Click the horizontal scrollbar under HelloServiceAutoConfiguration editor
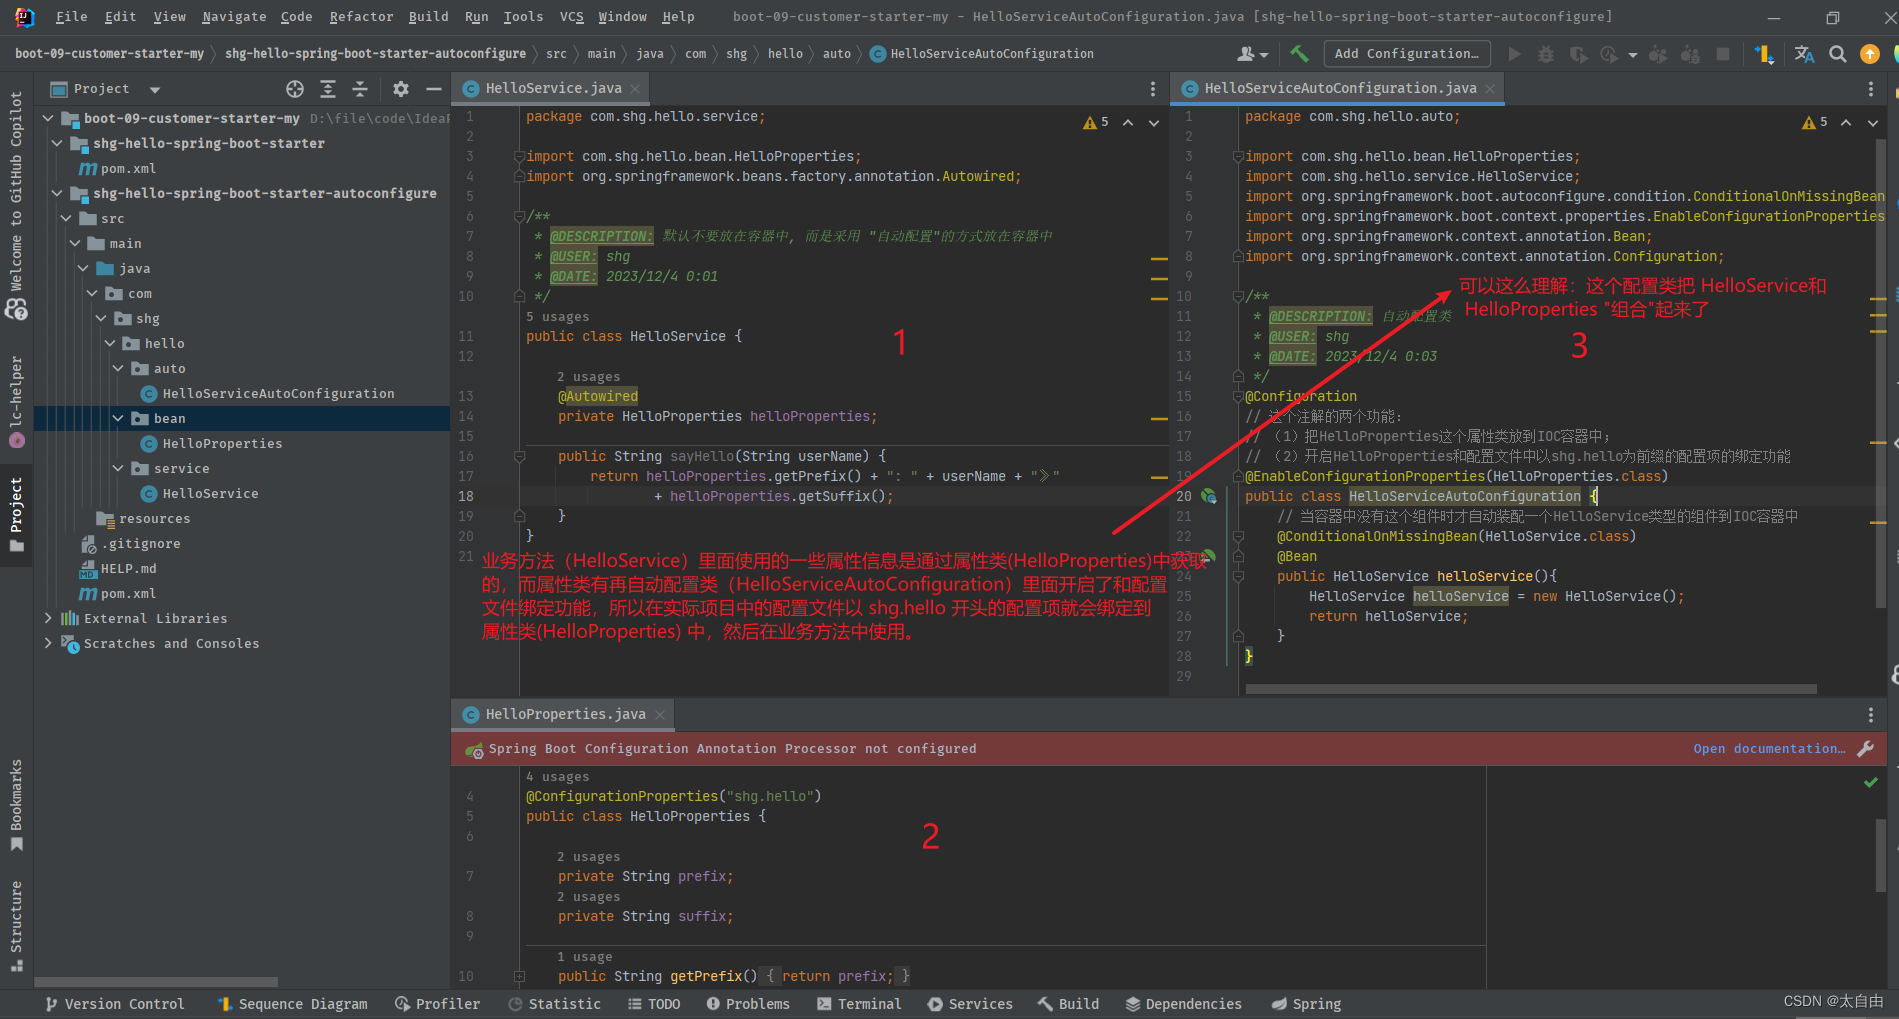Screen dimensions: 1899x1019 coord(1530,689)
